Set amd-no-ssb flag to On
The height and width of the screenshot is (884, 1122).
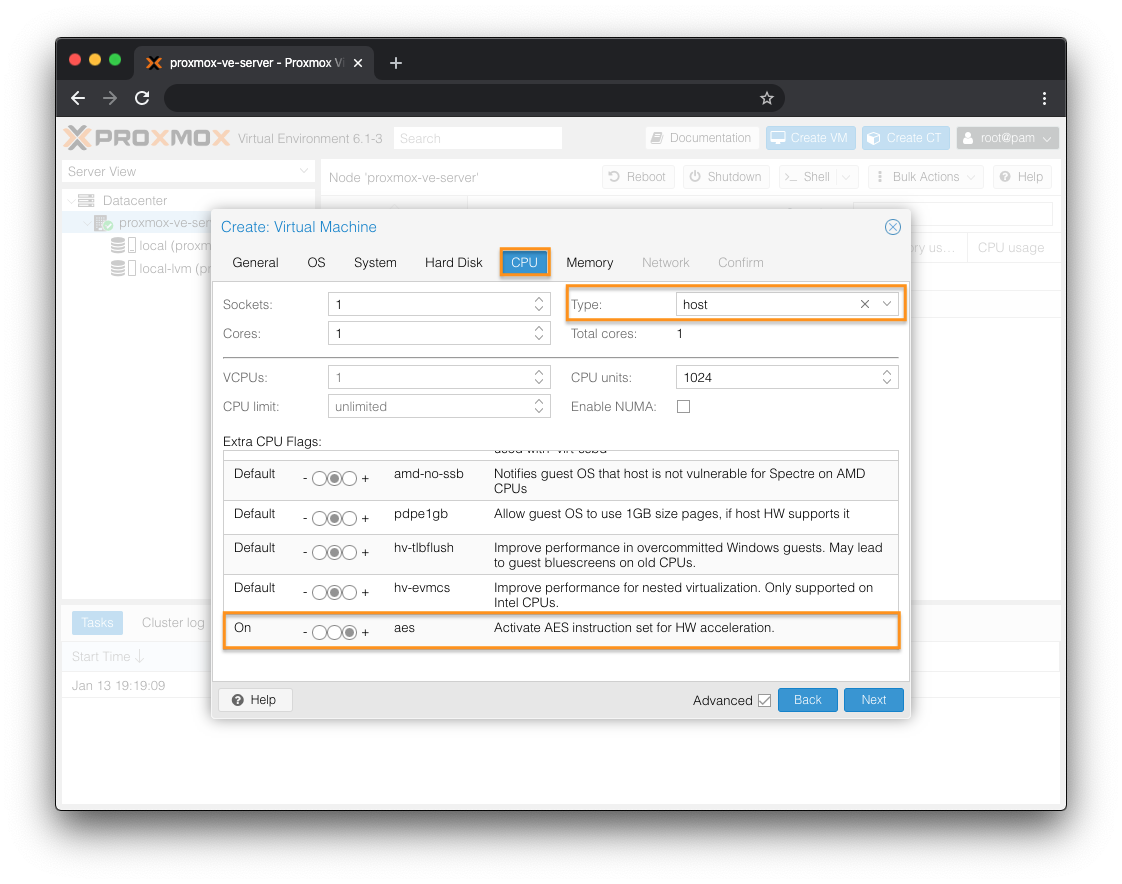pos(349,478)
